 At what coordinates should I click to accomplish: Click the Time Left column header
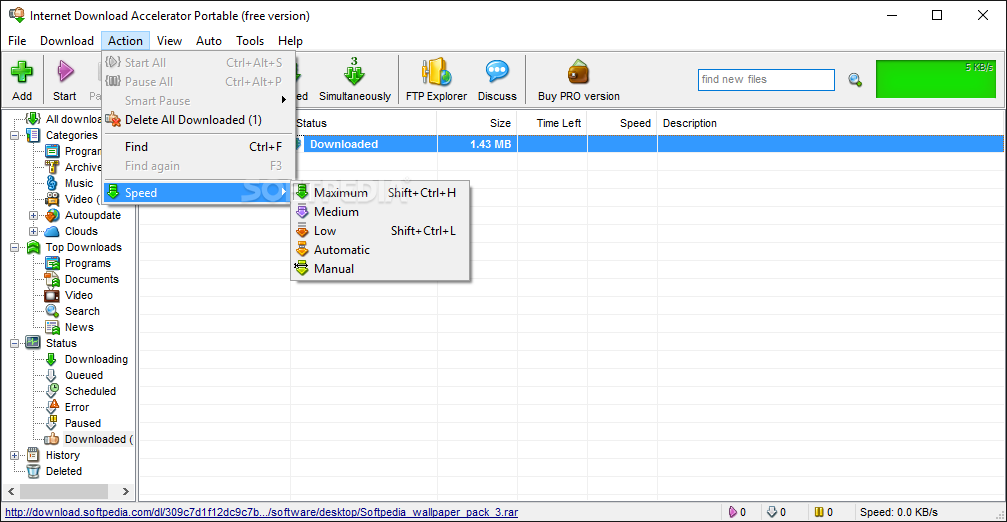[552, 123]
